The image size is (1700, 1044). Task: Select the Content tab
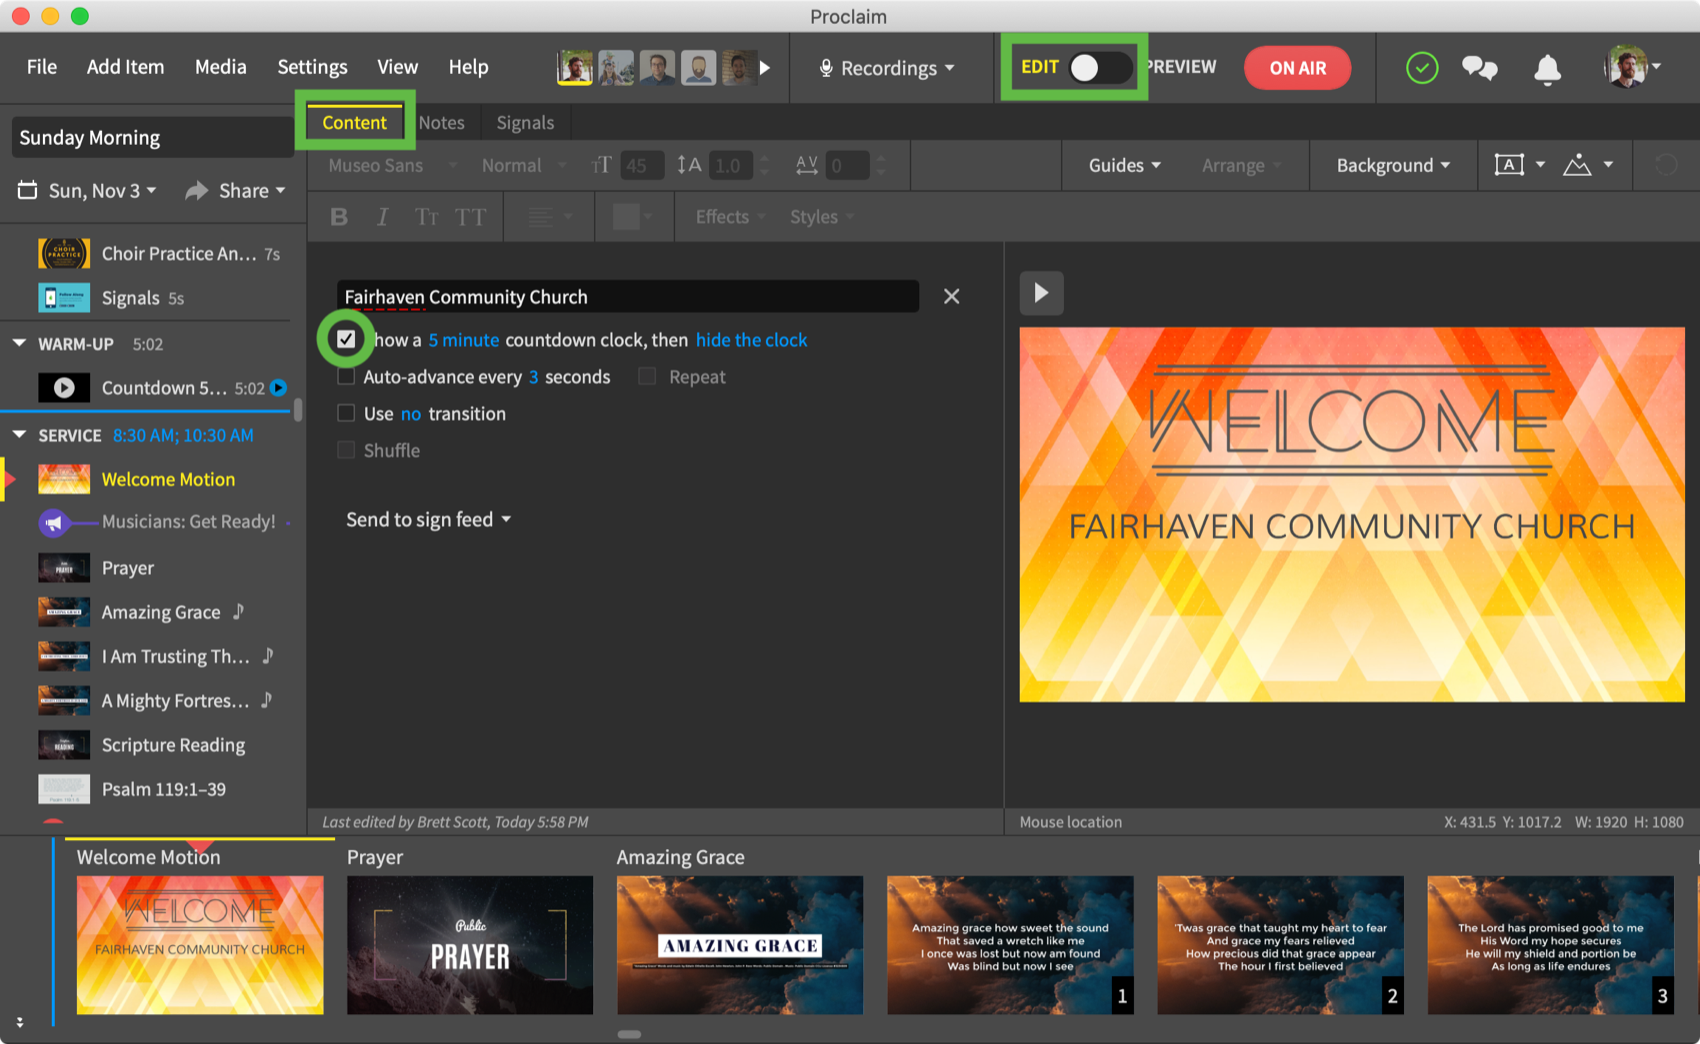[354, 122]
